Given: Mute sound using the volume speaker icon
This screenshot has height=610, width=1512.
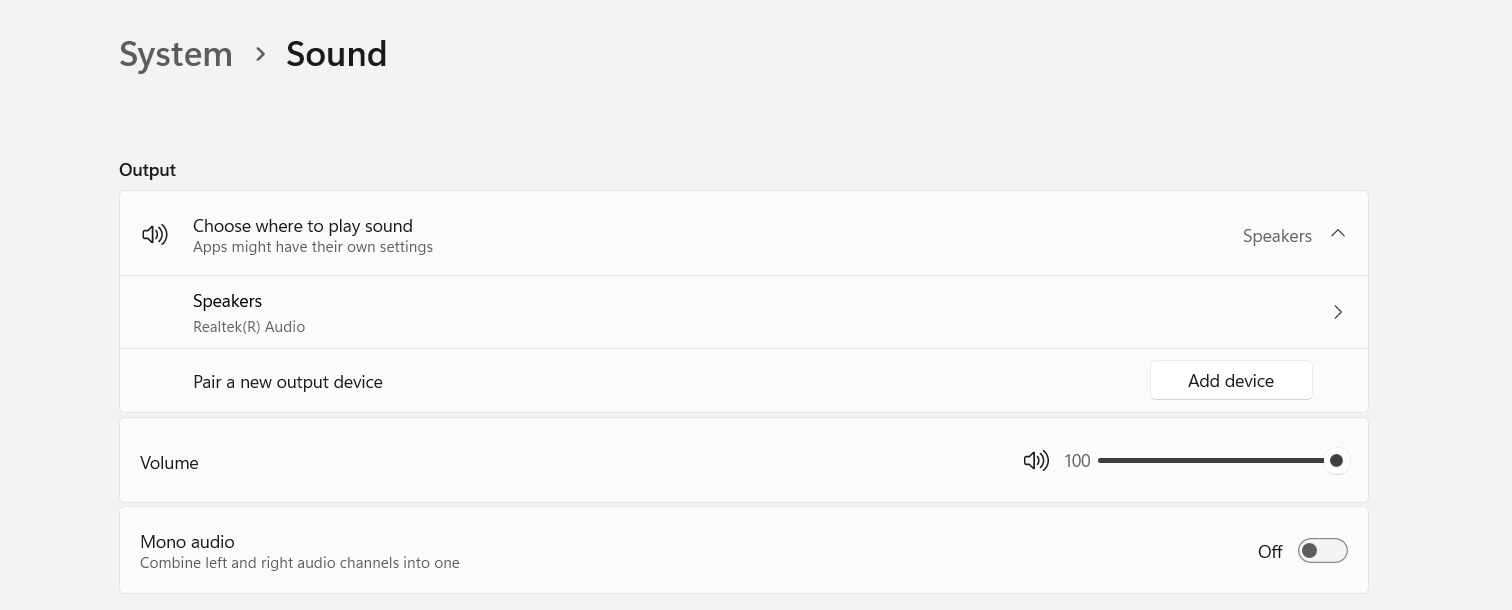Looking at the screenshot, I should (x=1036, y=461).
